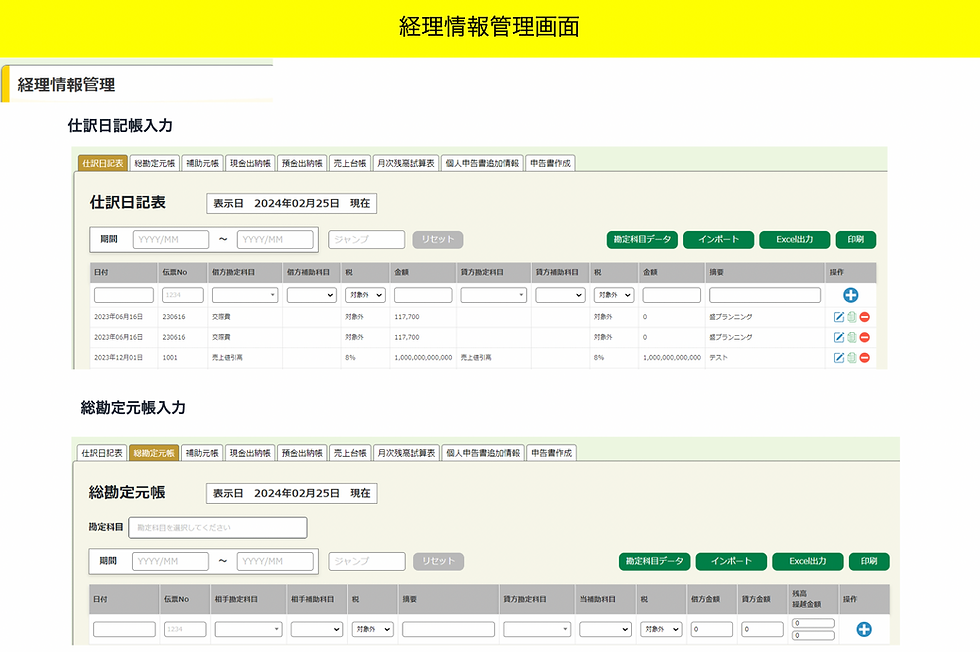
Task: Click 印刷 button in 仕訳日記表 panel
Action: (856, 239)
